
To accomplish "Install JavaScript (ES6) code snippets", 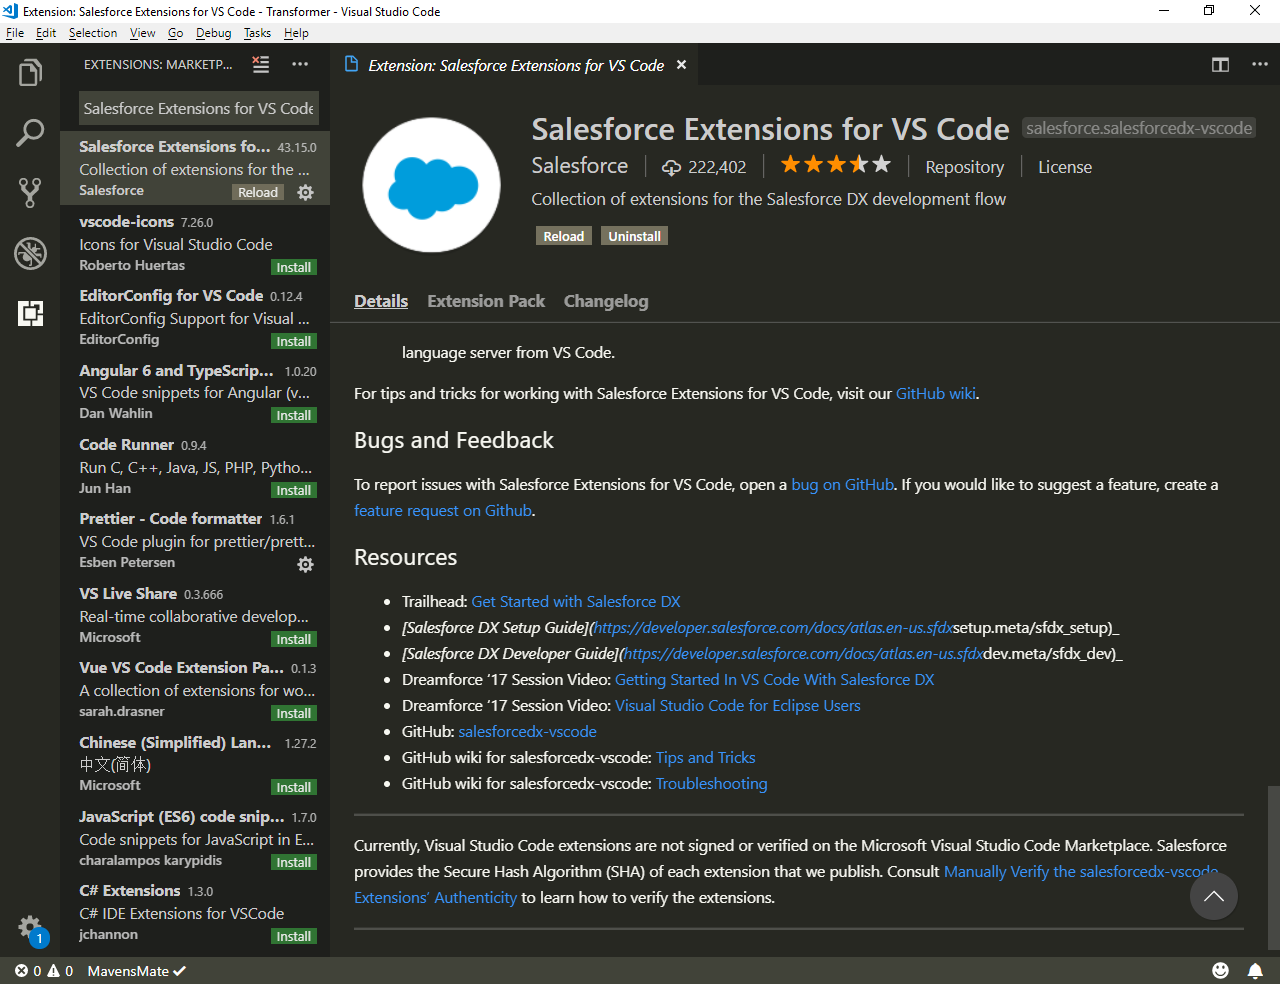I will pyautogui.click(x=294, y=862).
